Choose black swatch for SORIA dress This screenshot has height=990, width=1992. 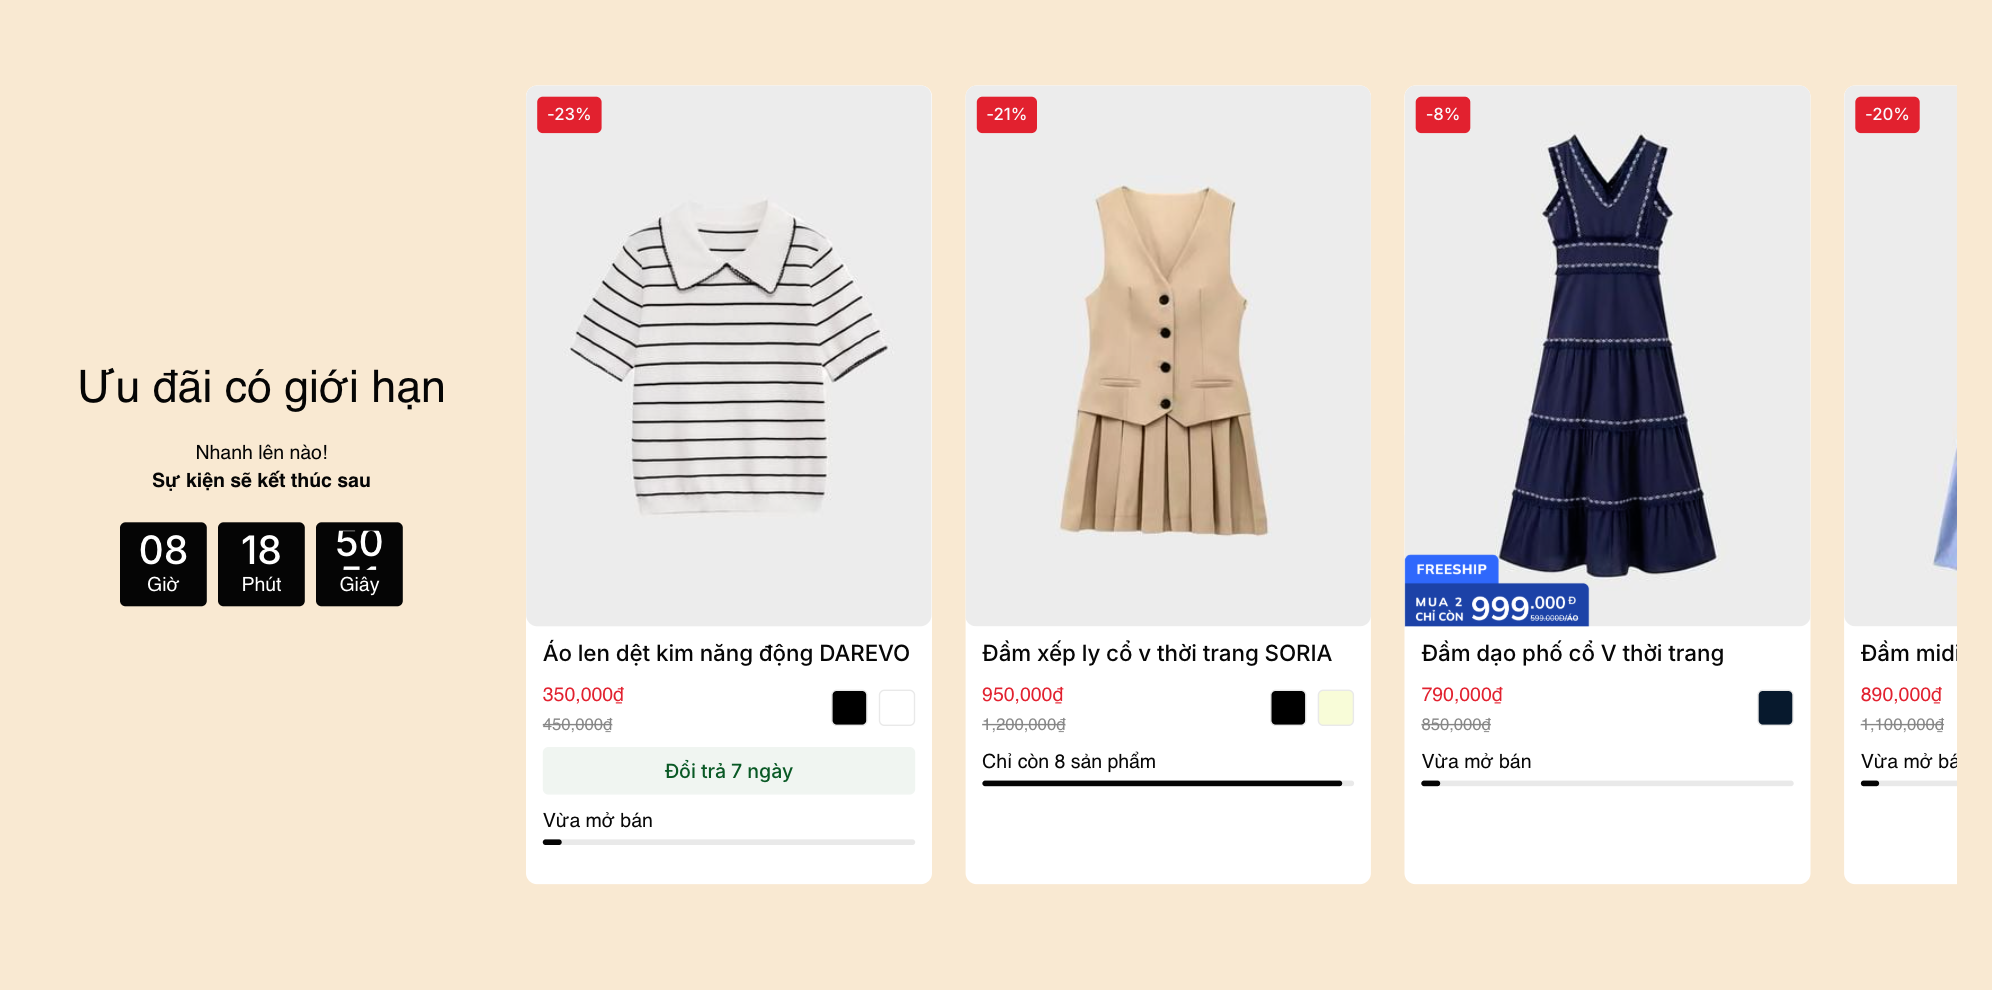1288,708
